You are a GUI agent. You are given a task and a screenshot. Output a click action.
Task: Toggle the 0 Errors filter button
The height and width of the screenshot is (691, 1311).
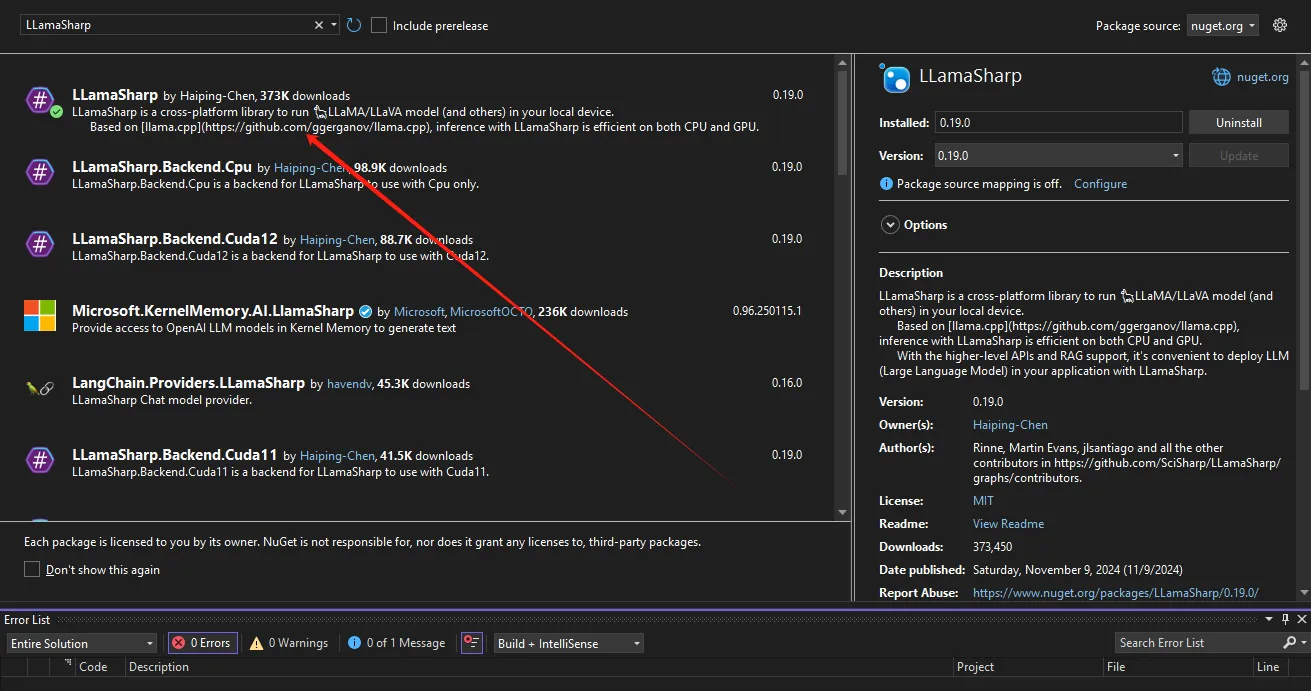[203, 643]
